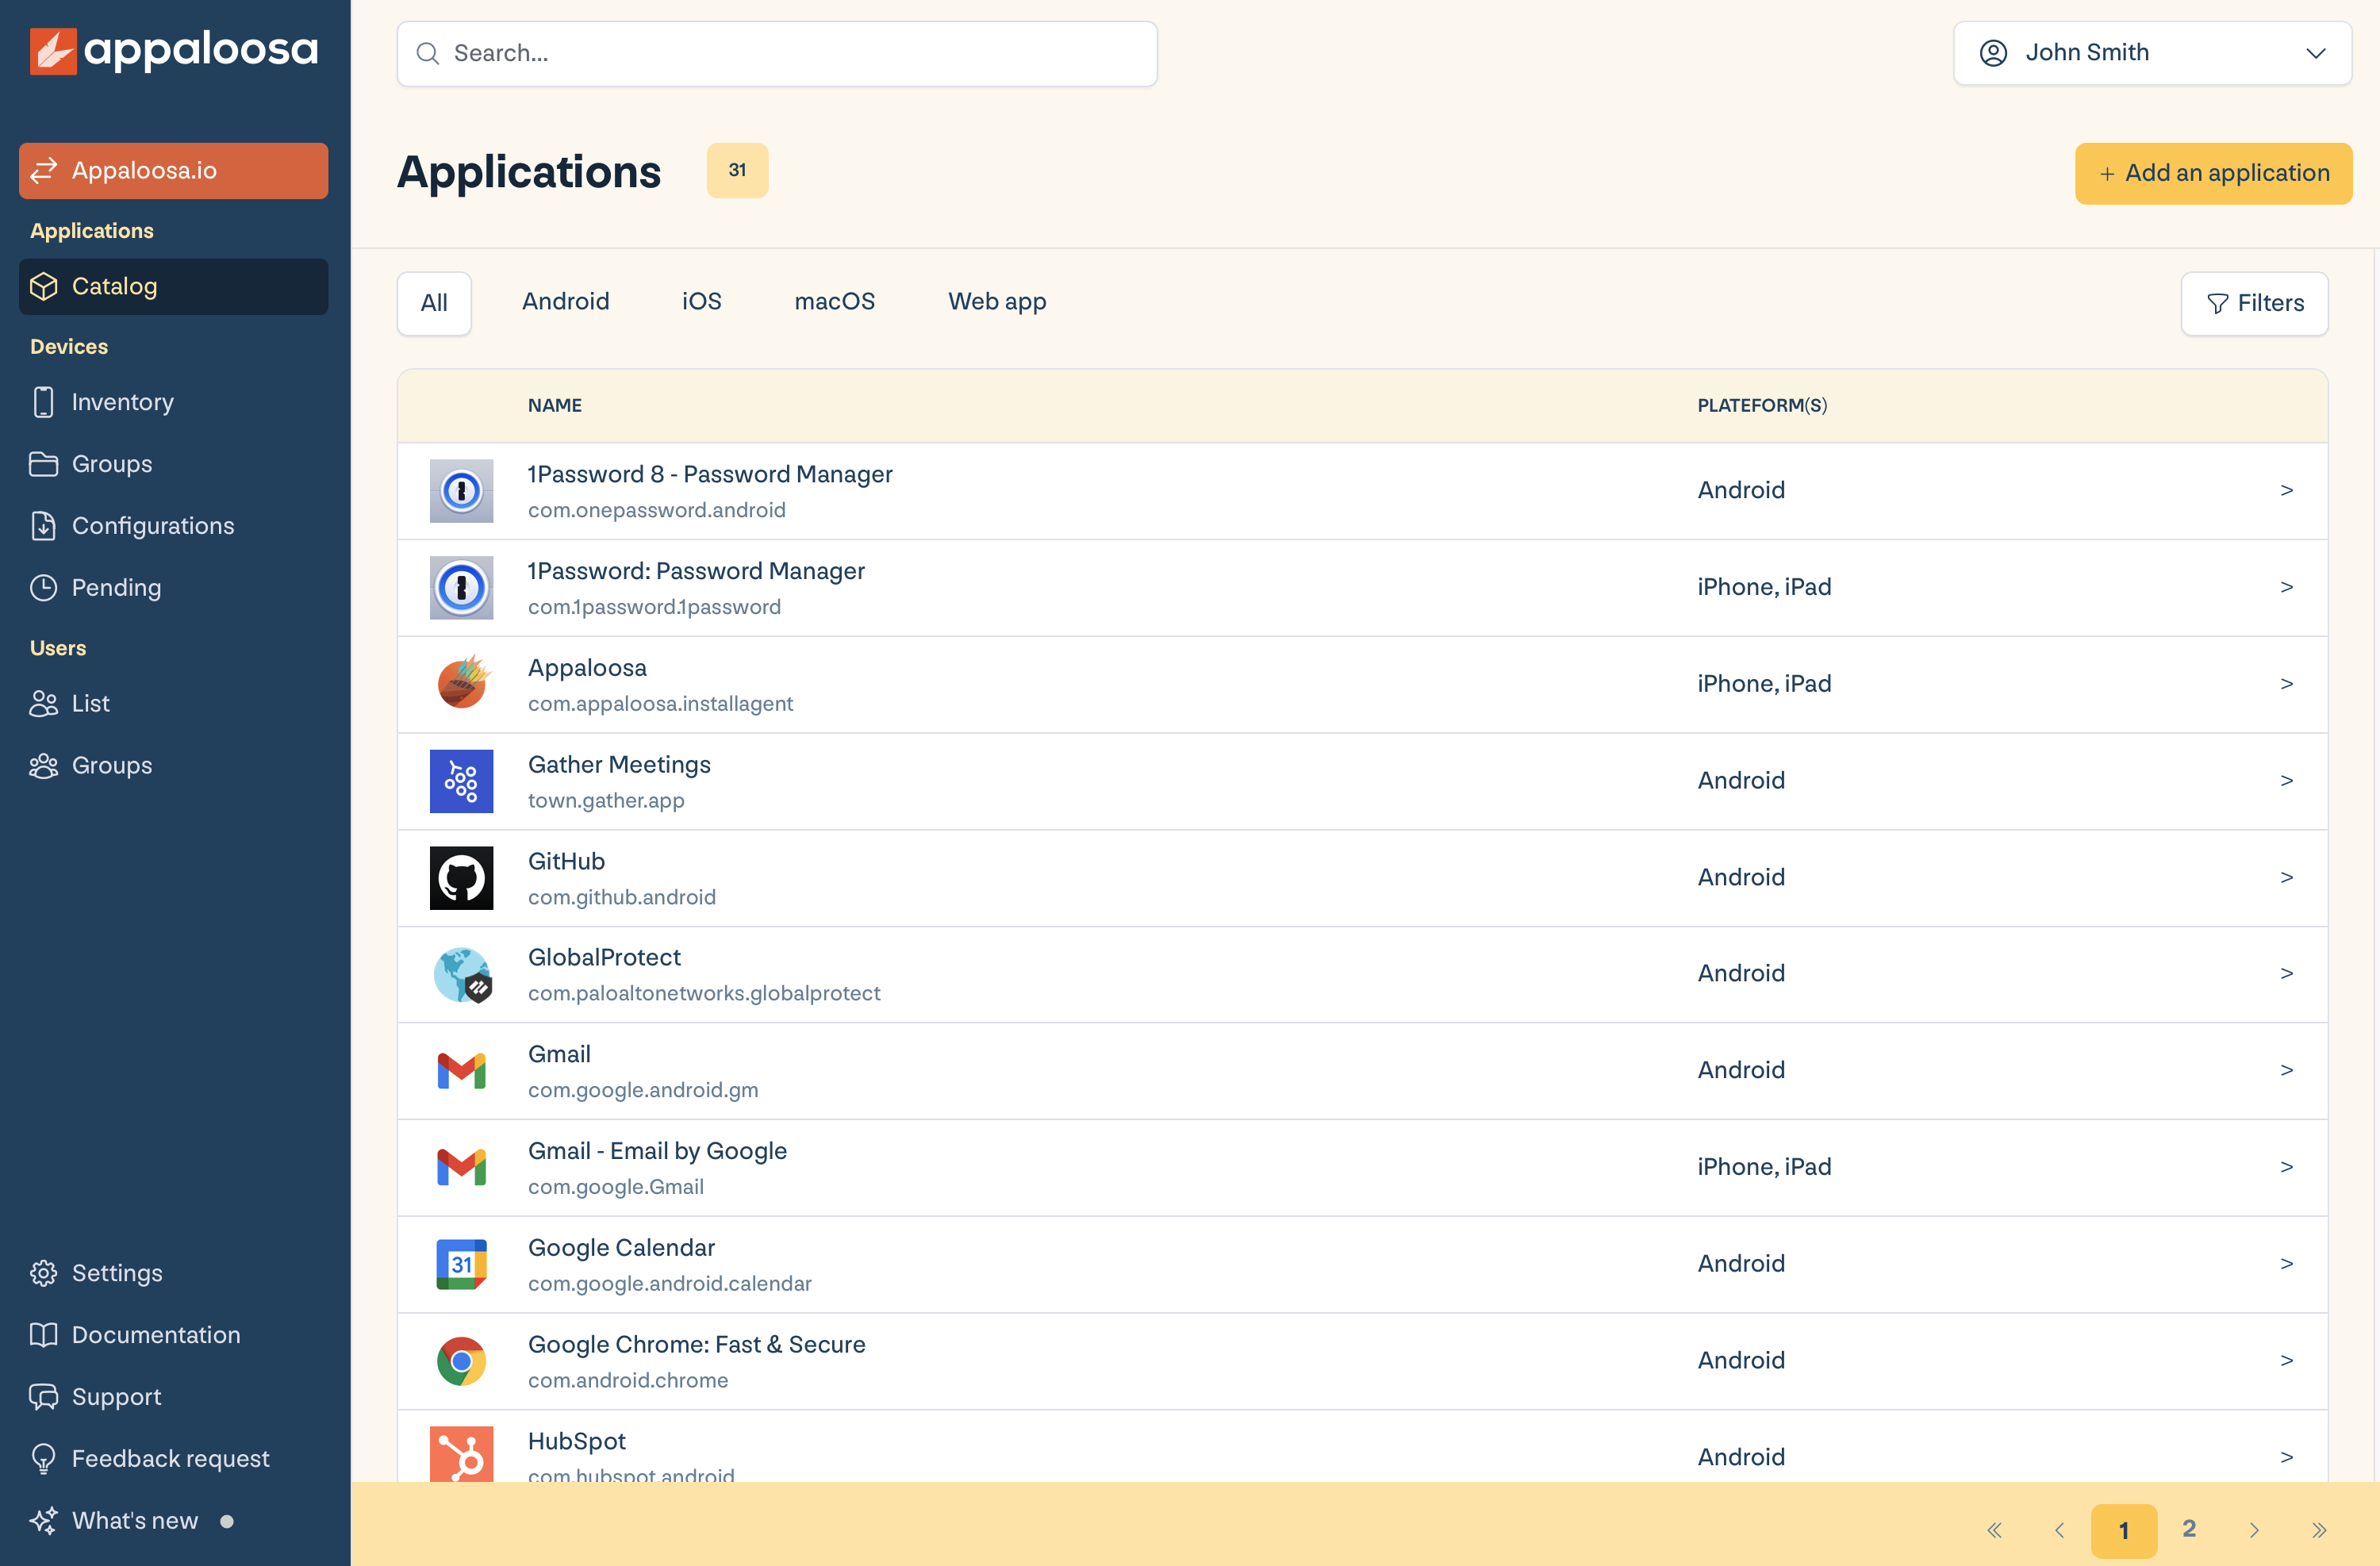Switch to the macOS tab
The width and height of the screenshot is (2380, 1566).
[834, 302]
